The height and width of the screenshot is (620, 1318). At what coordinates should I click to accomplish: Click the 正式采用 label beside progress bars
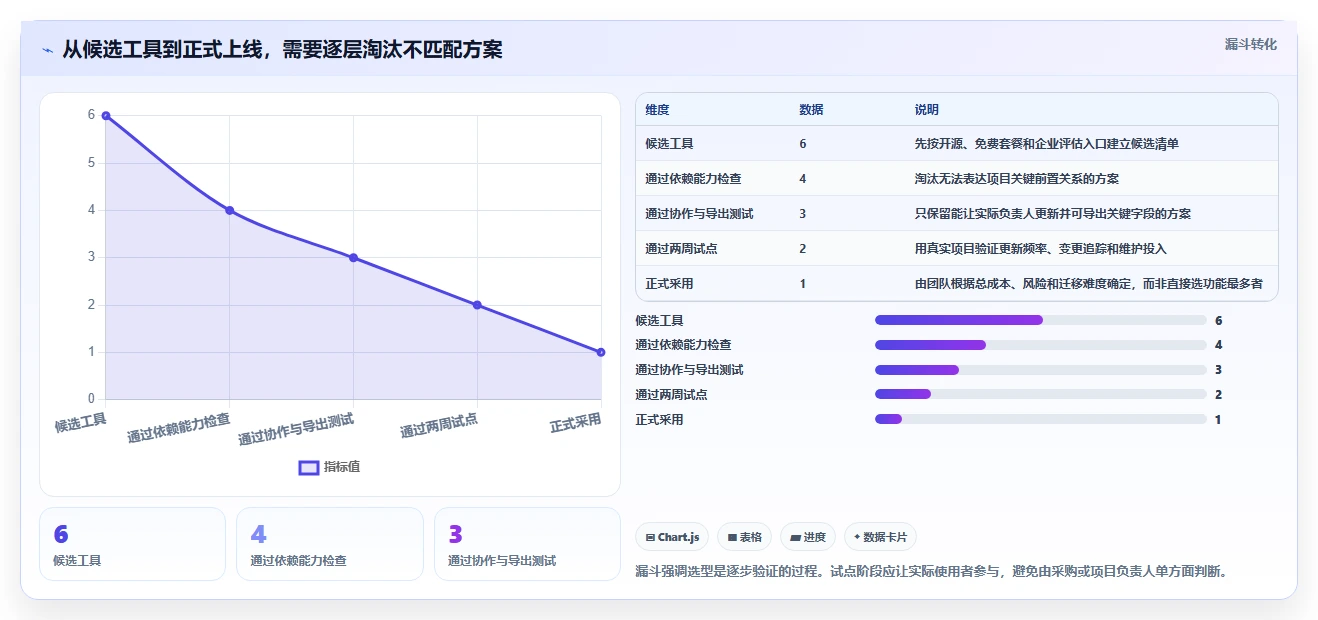click(660, 420)
